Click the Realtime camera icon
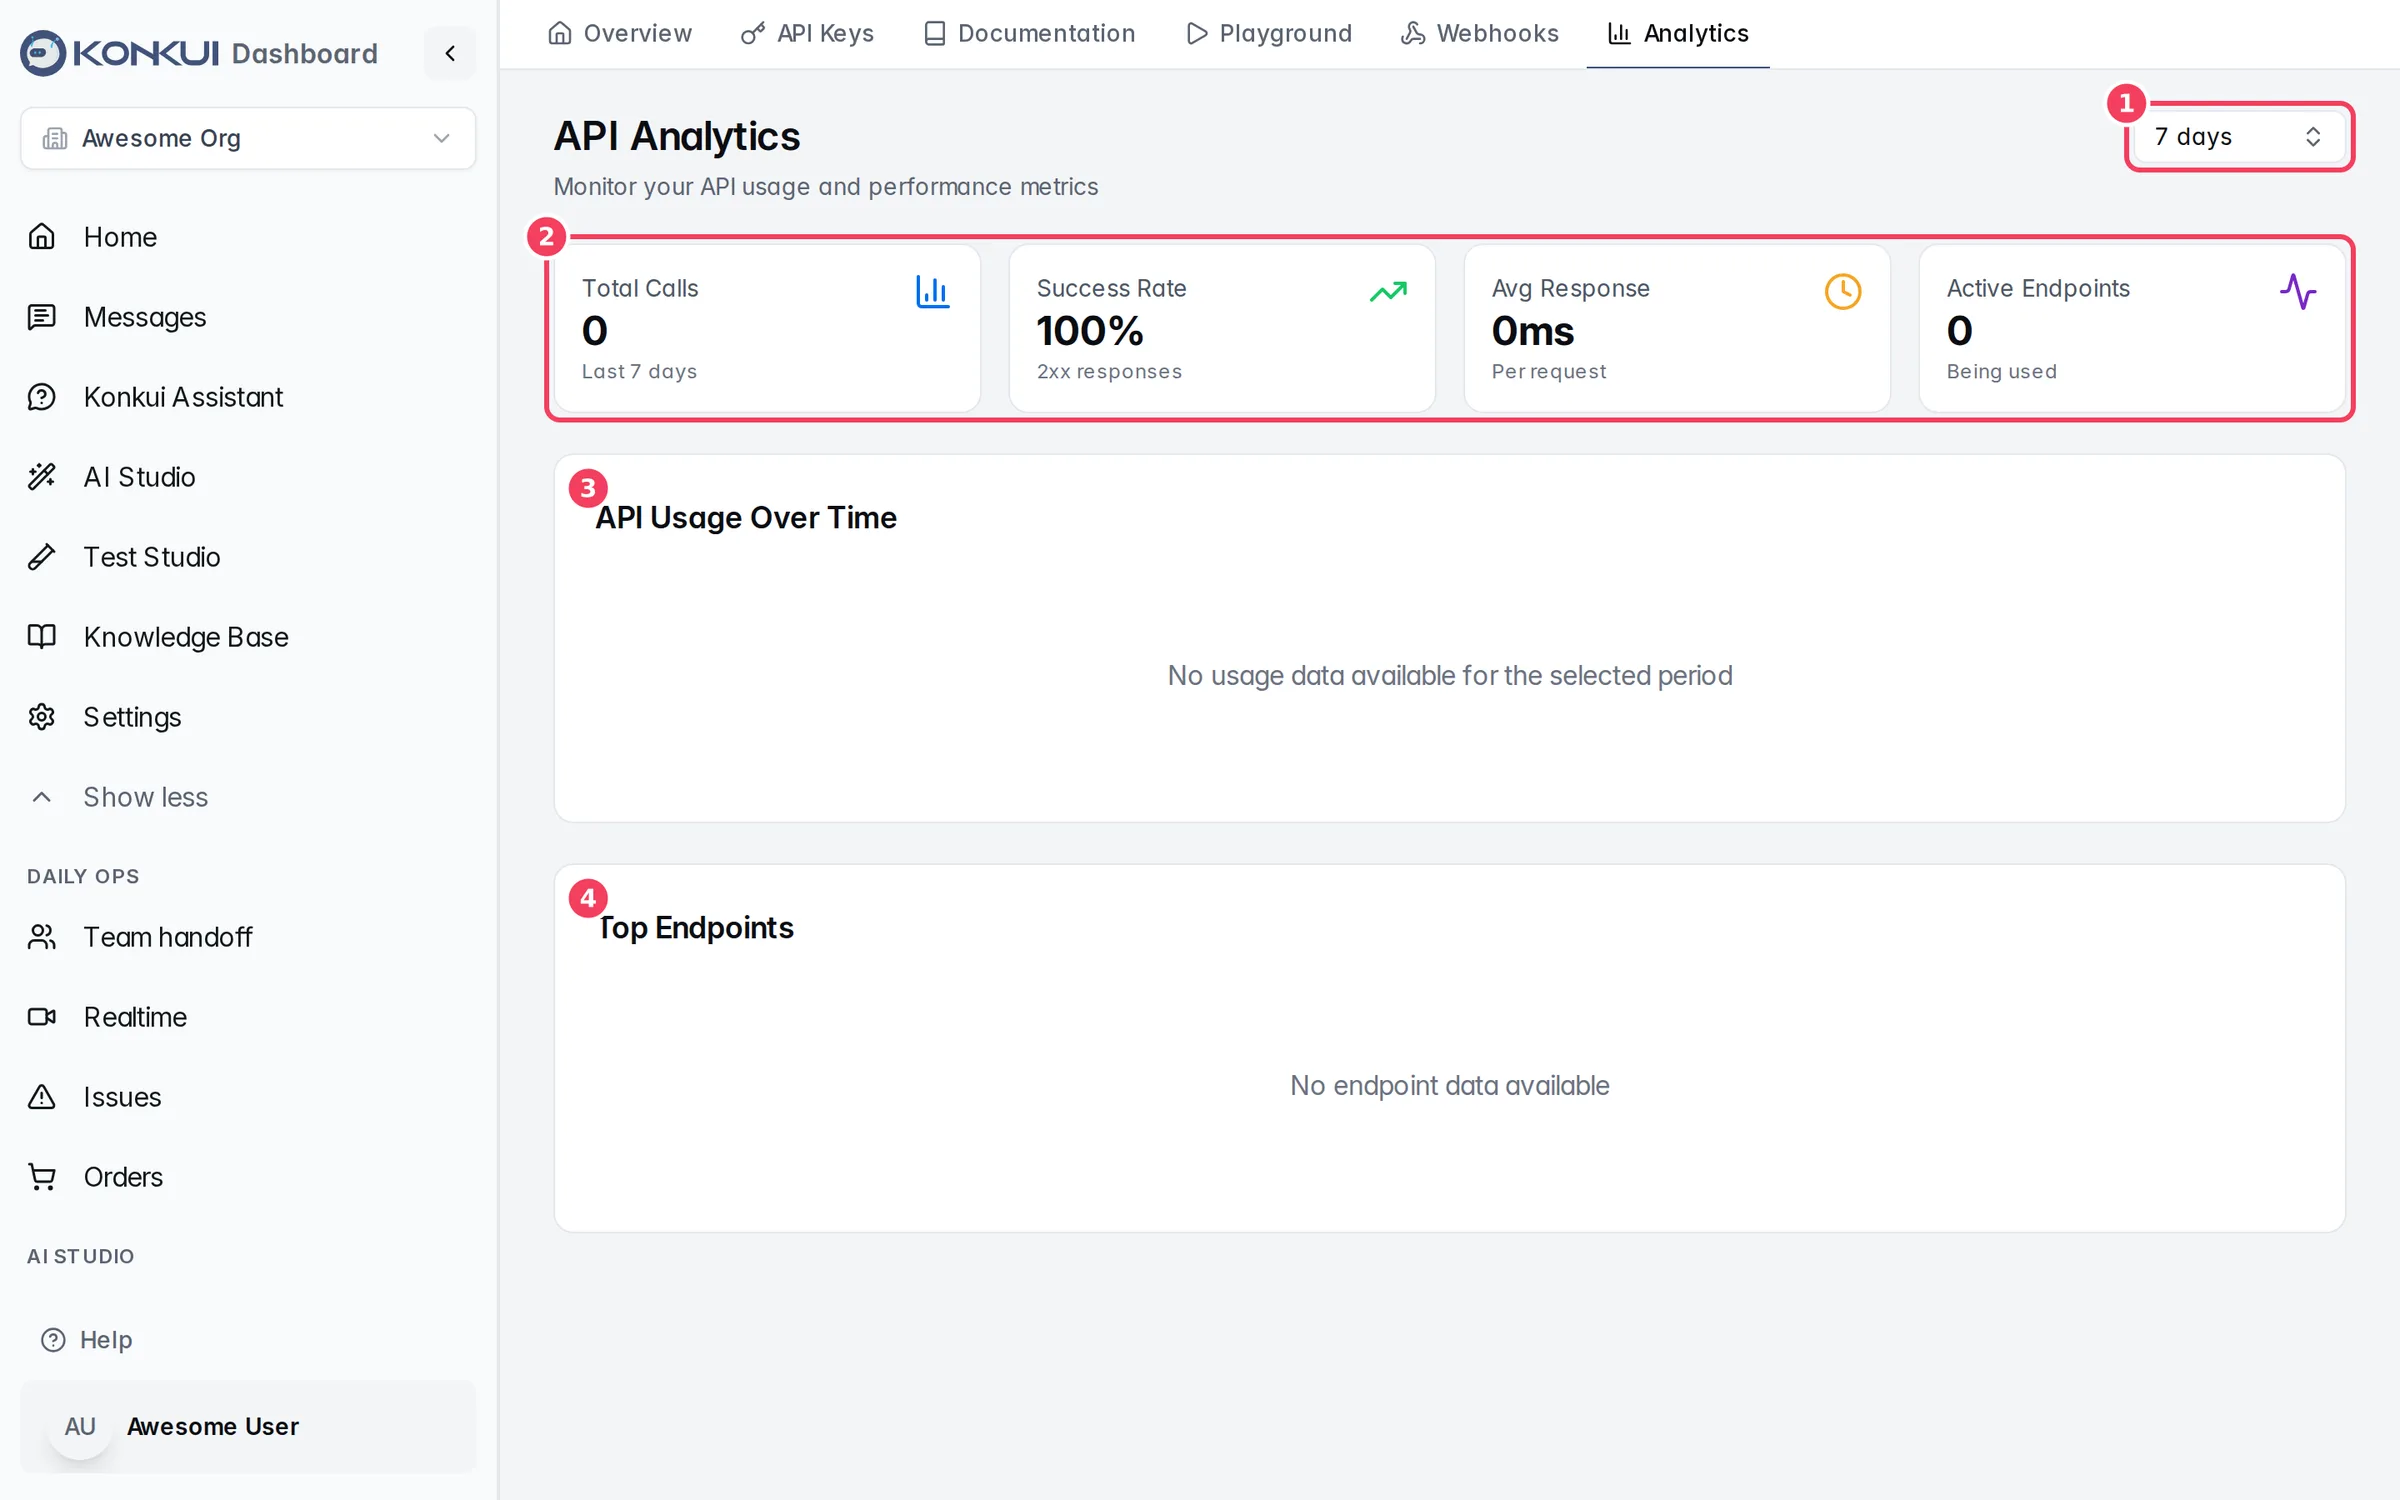This screenshot has width=2400, height=1500. (x=42, y=1017)
